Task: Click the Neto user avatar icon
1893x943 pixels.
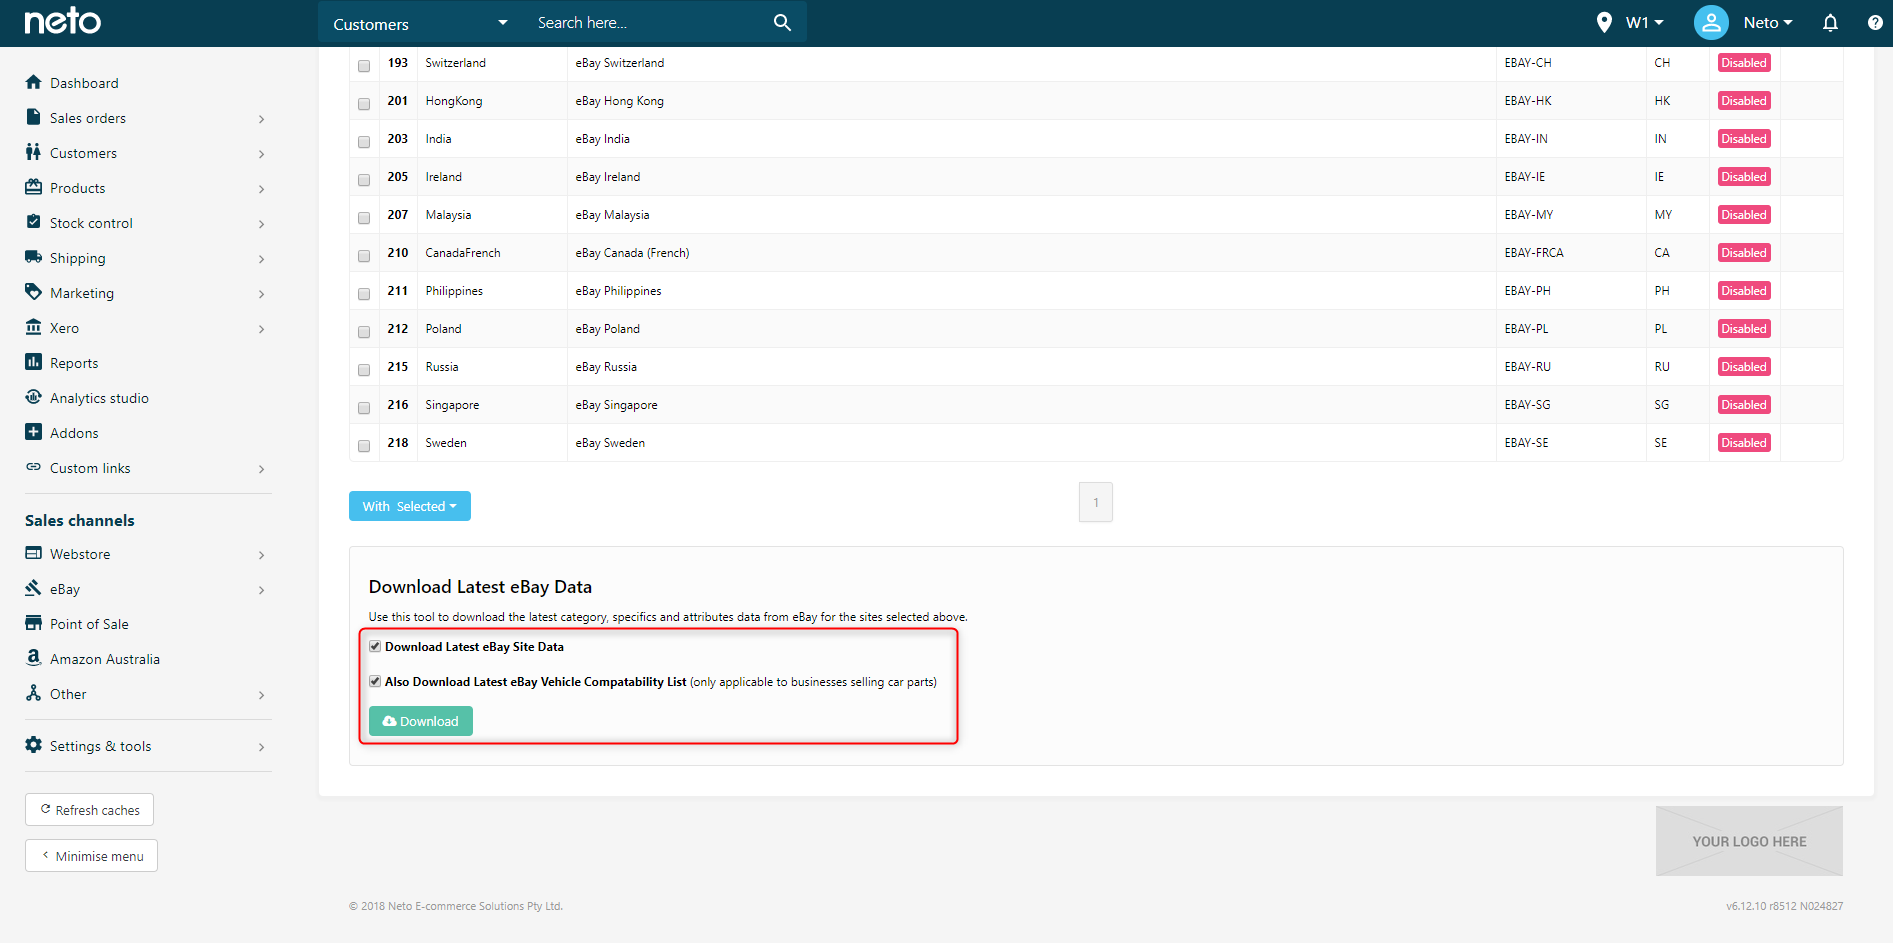Action: click(1711, 22)
